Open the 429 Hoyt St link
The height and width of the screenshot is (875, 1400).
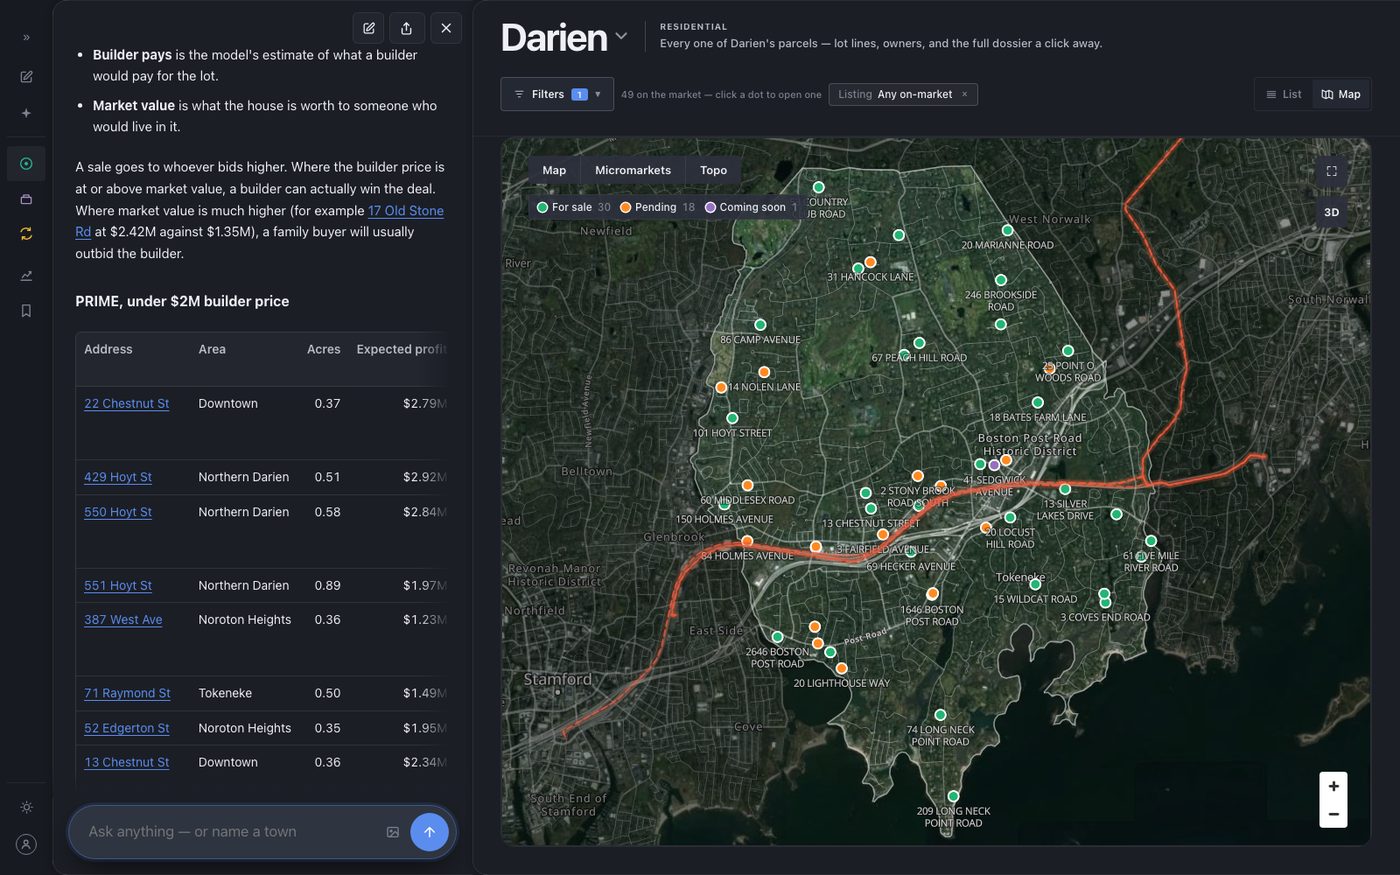coord(118,477)
